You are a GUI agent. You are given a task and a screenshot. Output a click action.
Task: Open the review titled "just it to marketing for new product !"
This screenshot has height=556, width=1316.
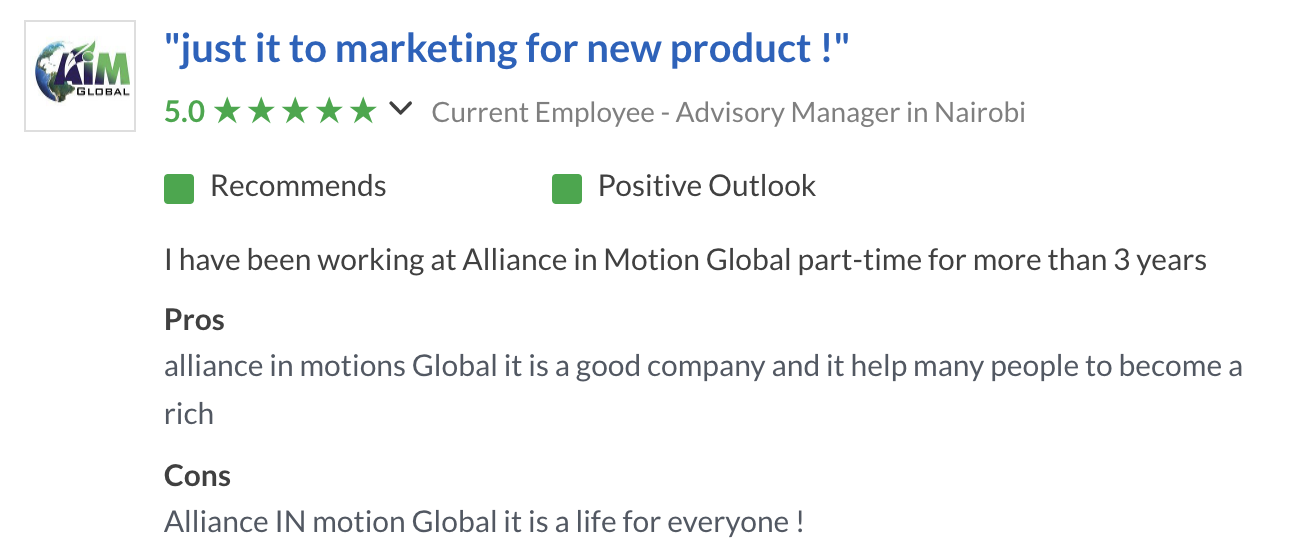(506, 48)
